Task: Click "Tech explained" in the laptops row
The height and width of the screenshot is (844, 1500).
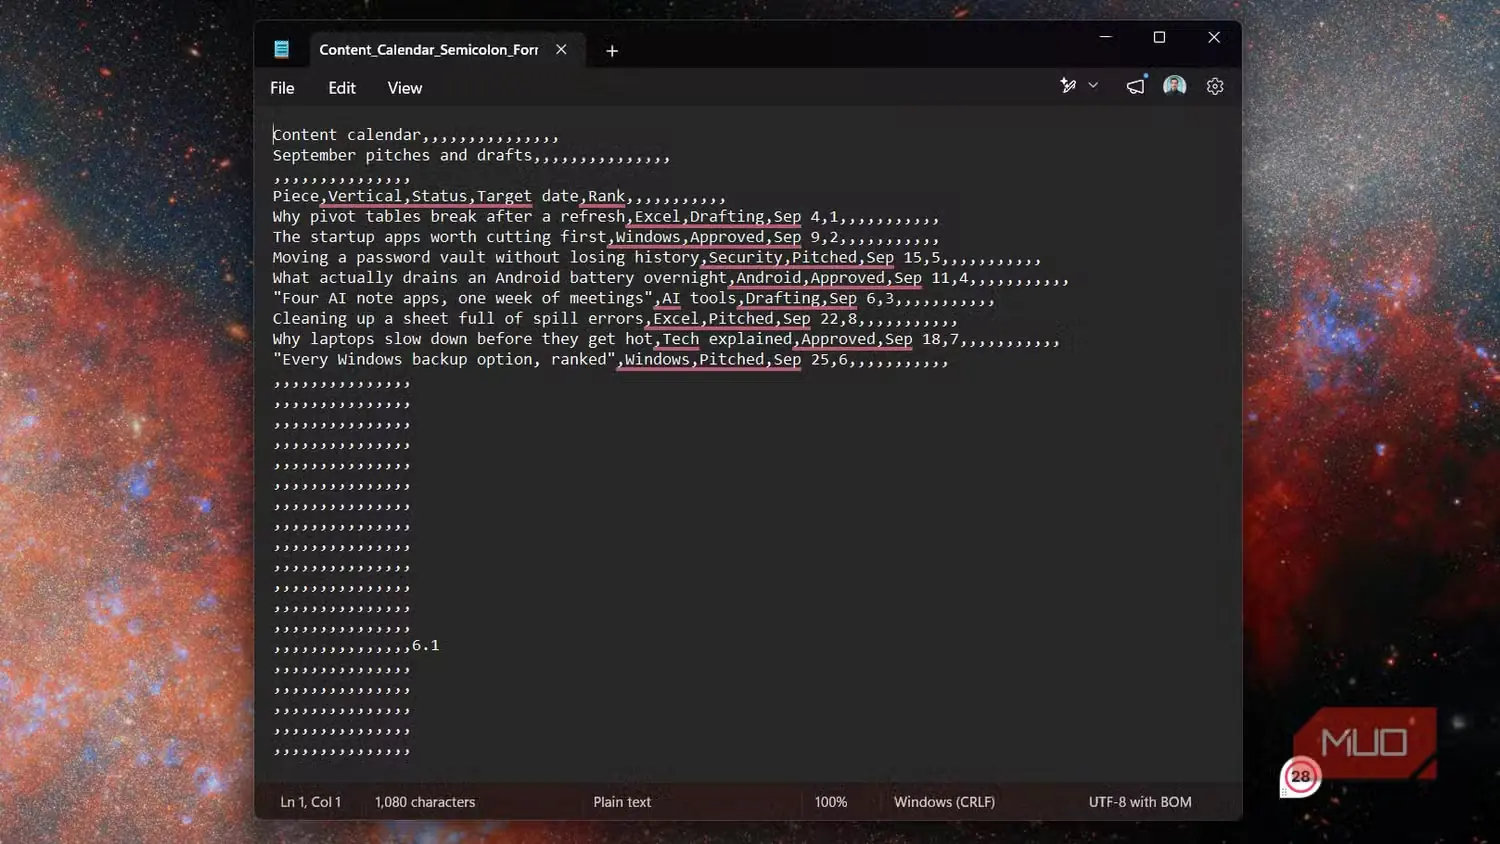Action: click(727, 339)
